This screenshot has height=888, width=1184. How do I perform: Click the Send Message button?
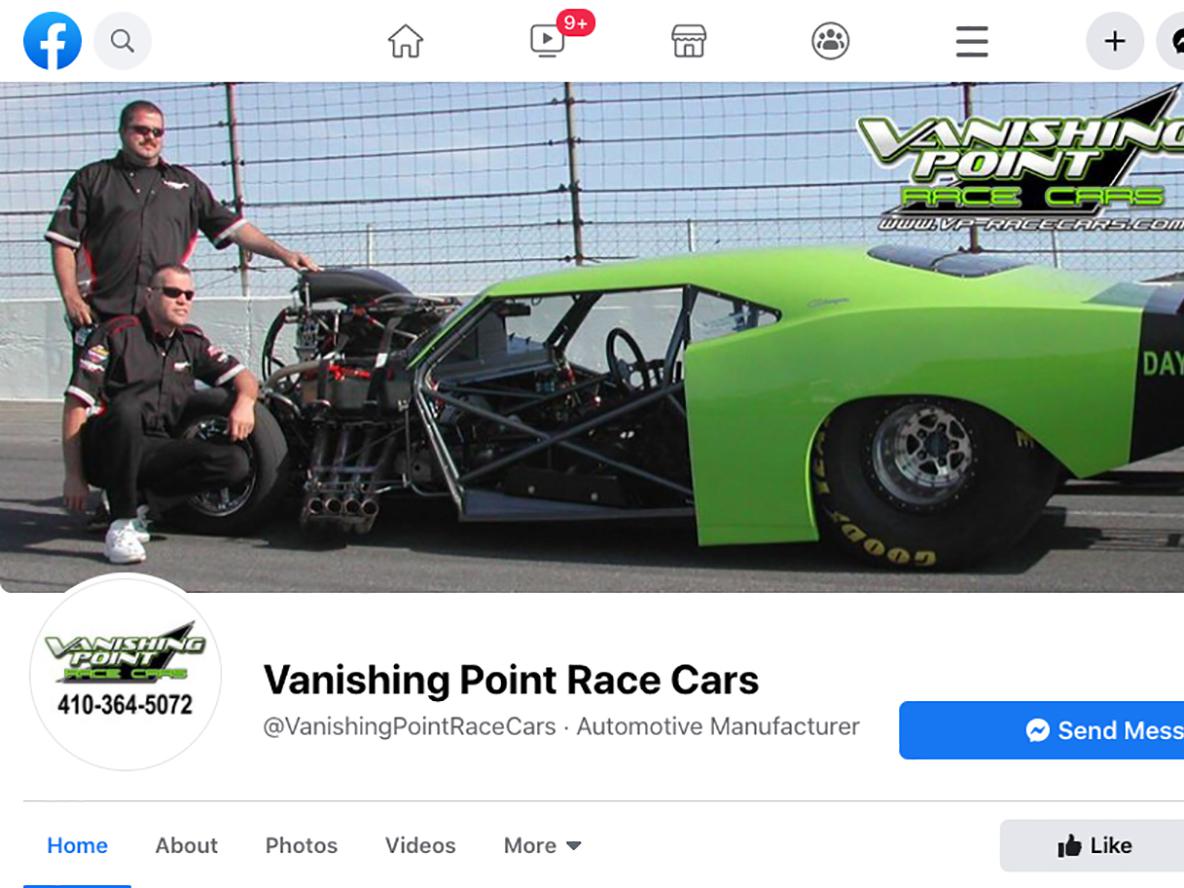[1041, 730]
